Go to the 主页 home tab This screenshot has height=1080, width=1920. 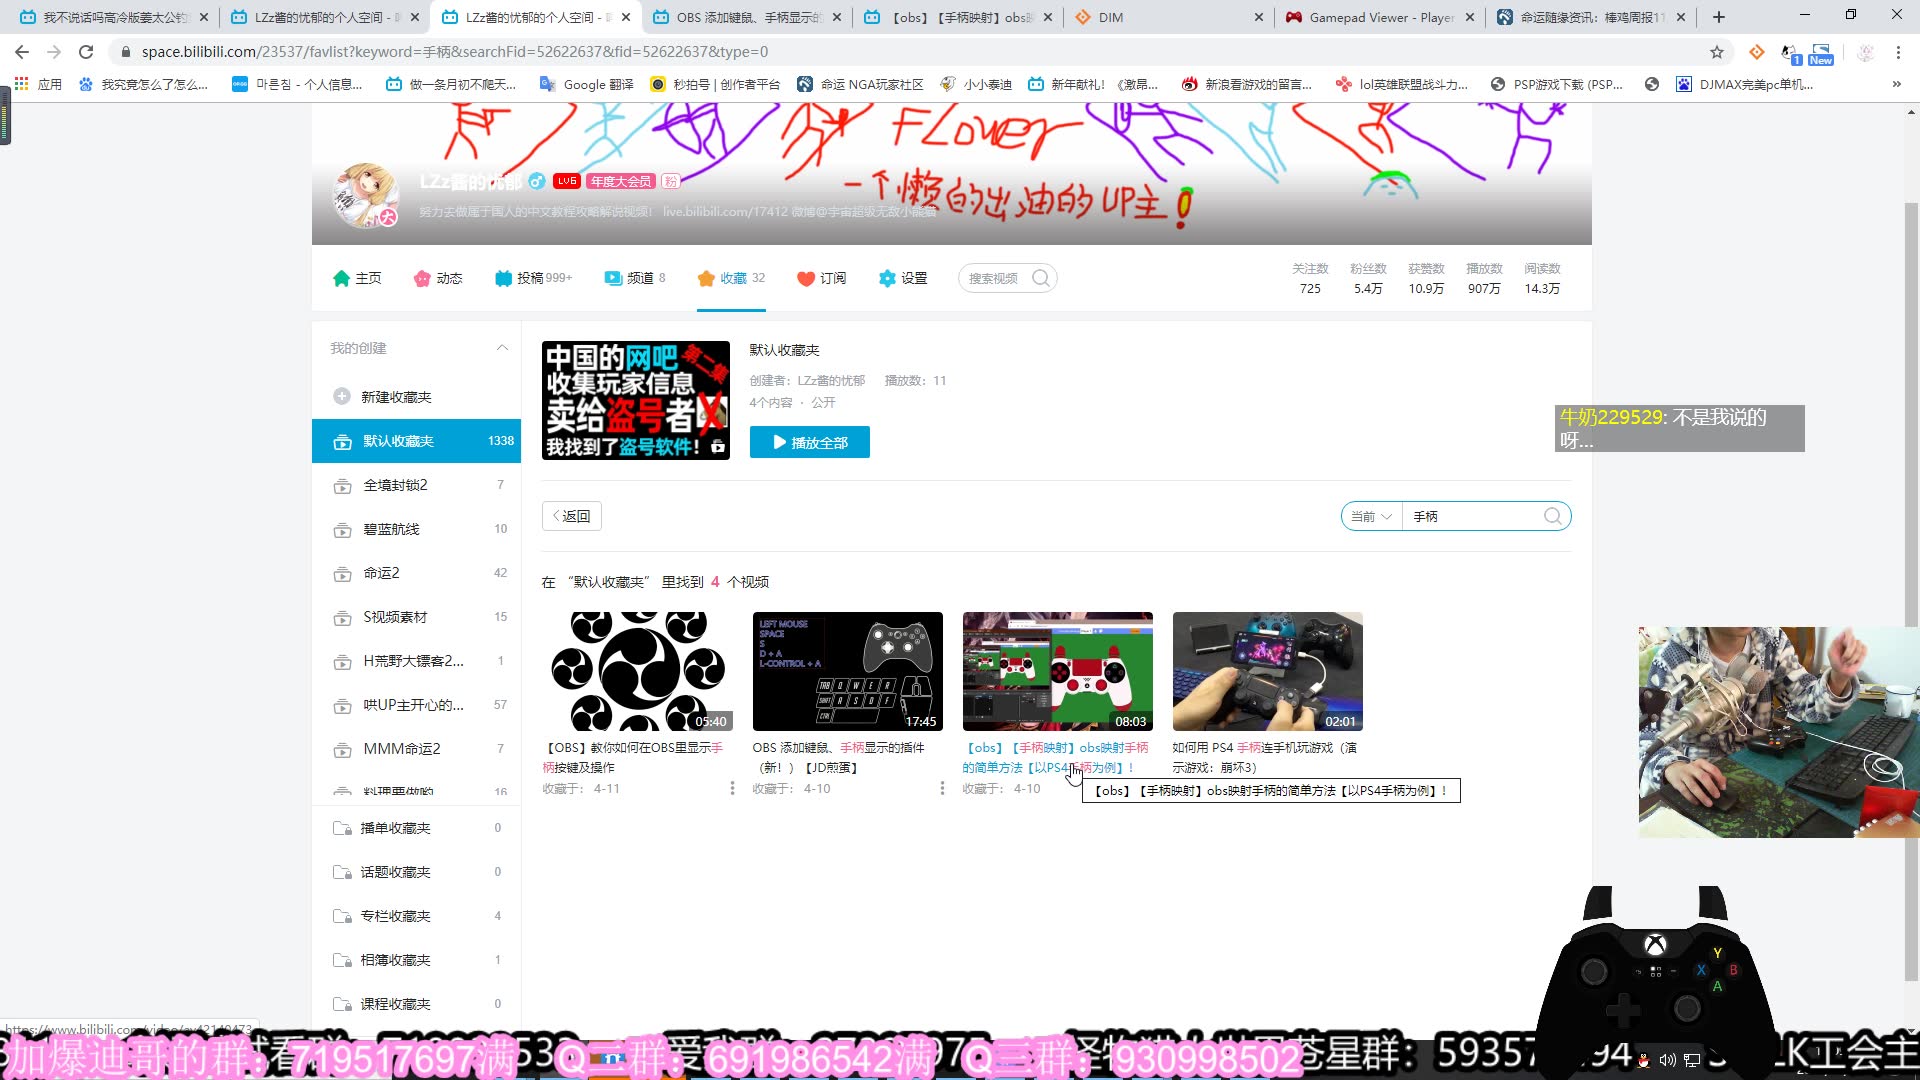pos(357,278)
